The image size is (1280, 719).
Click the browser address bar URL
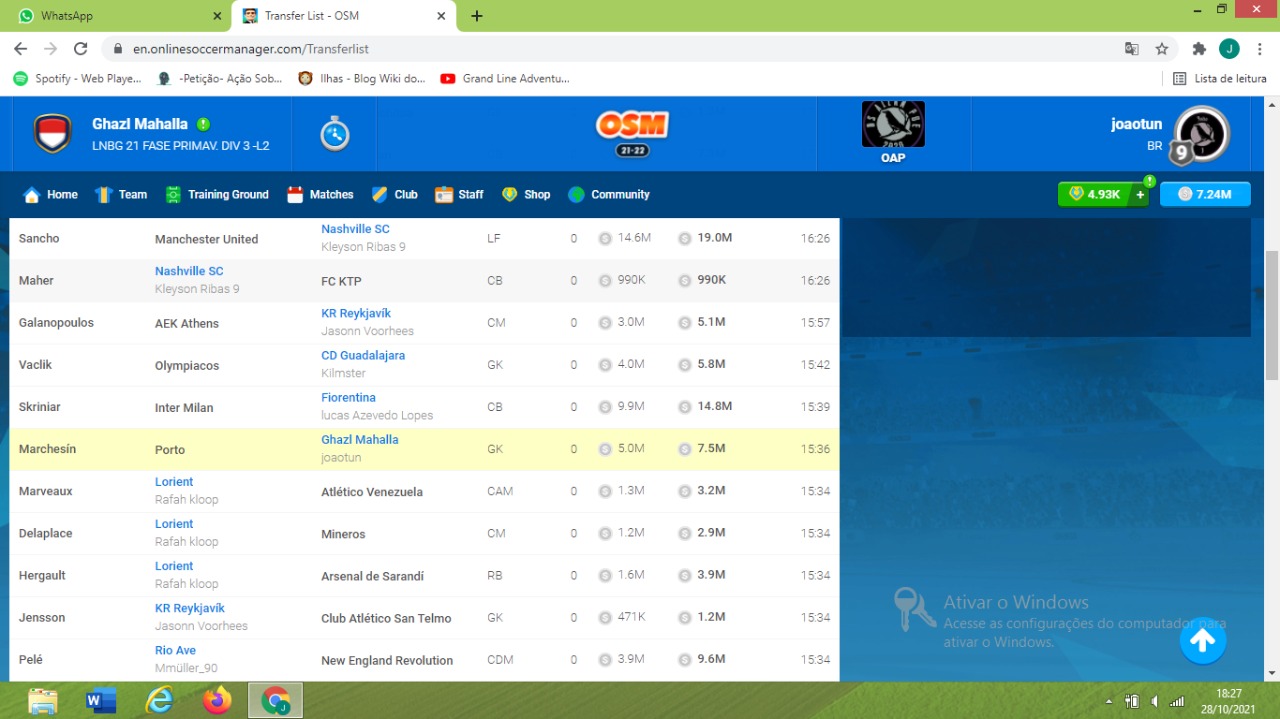(600, 48)
